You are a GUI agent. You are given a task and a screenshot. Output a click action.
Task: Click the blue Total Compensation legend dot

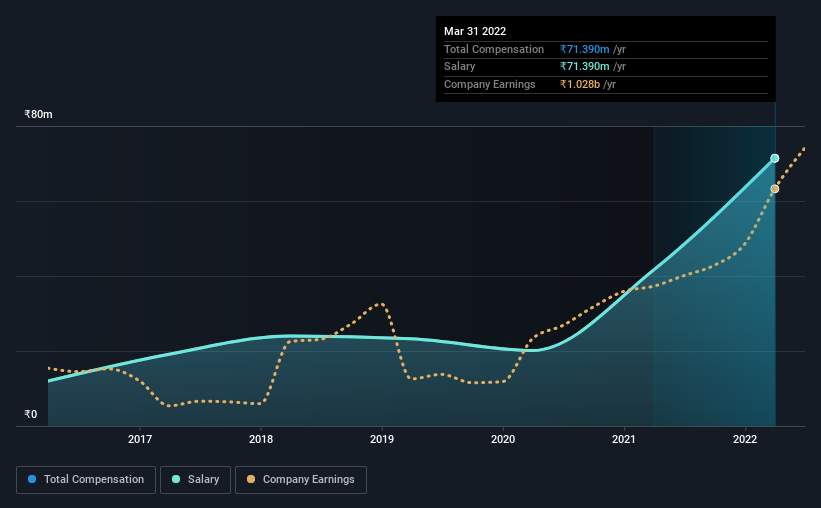coord(32,479)
